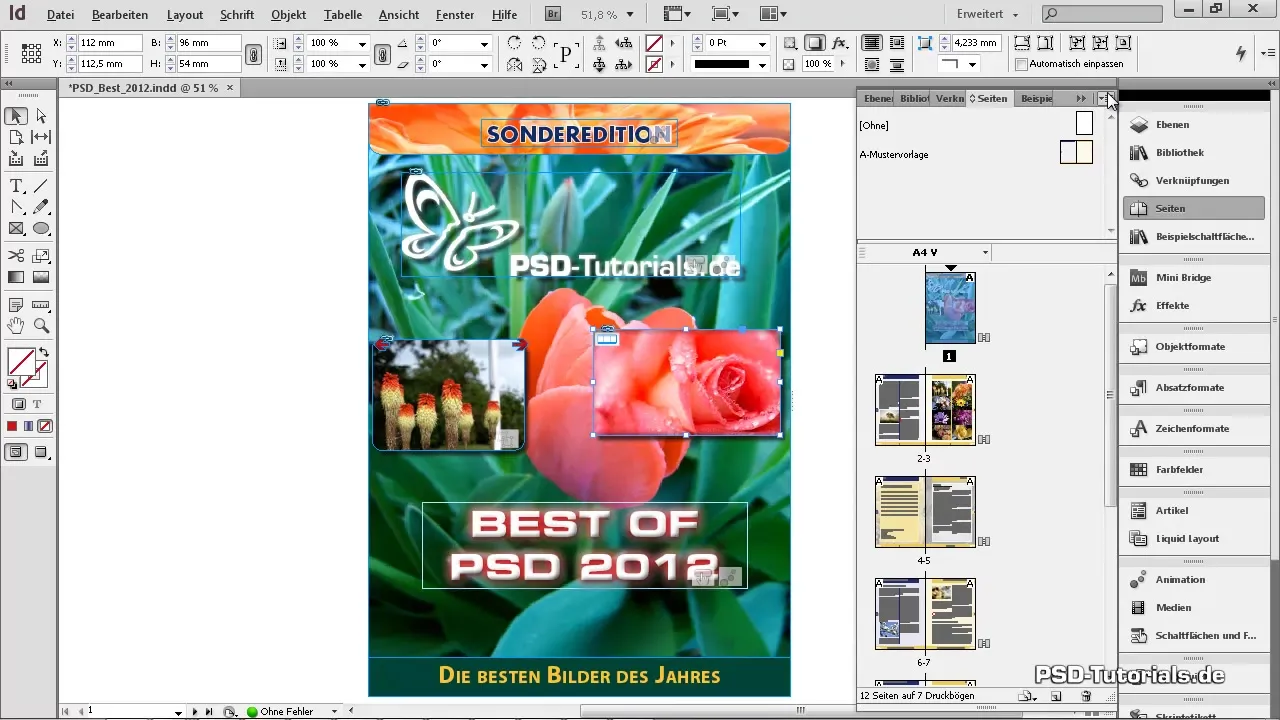Apply solid color swatch in toolbox
Screen dimensions: 1280x720
pos(13,426)
